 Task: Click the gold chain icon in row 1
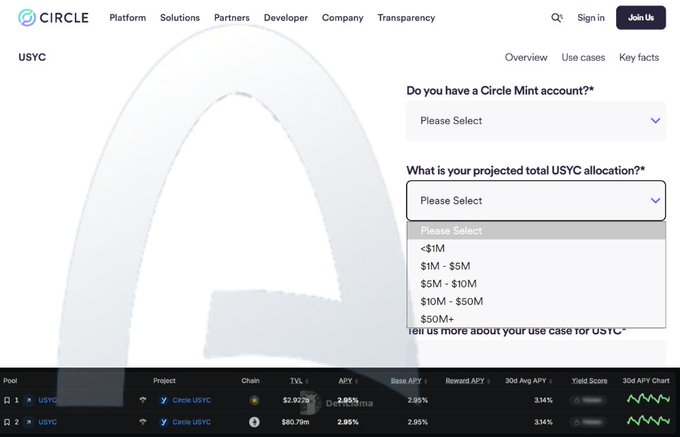(x=255, y=400)
